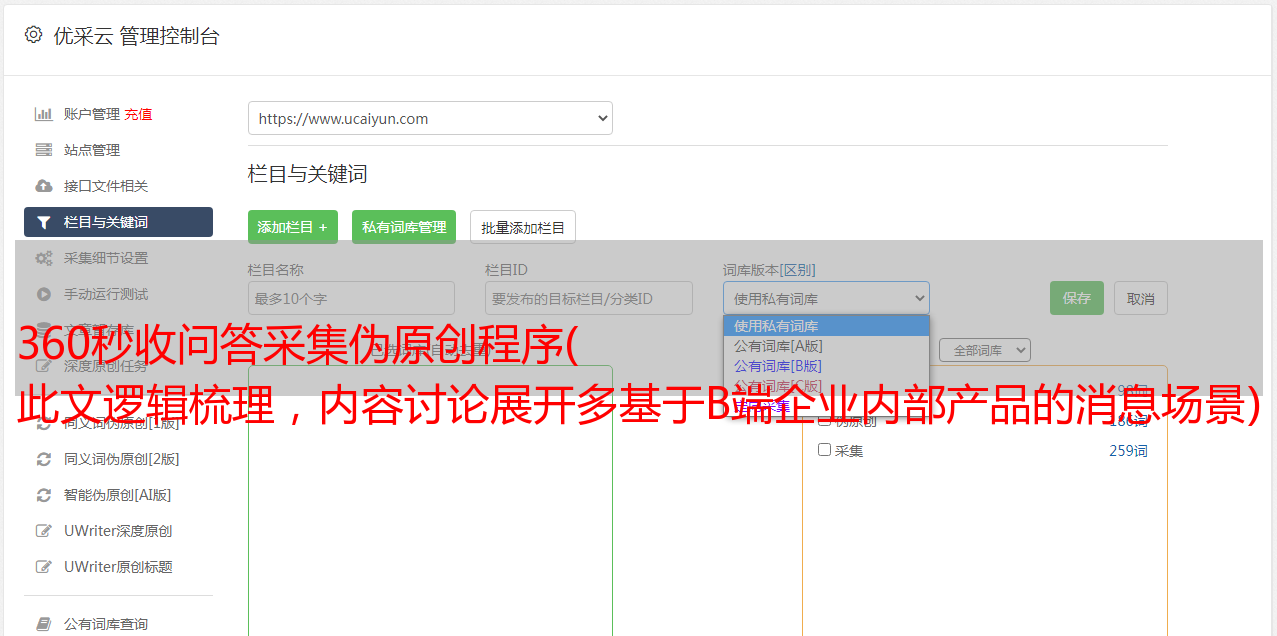Click the 优采云 管理控制台 title text
The width and height of the screenshot is (1277, 636).
click(136, 36)
